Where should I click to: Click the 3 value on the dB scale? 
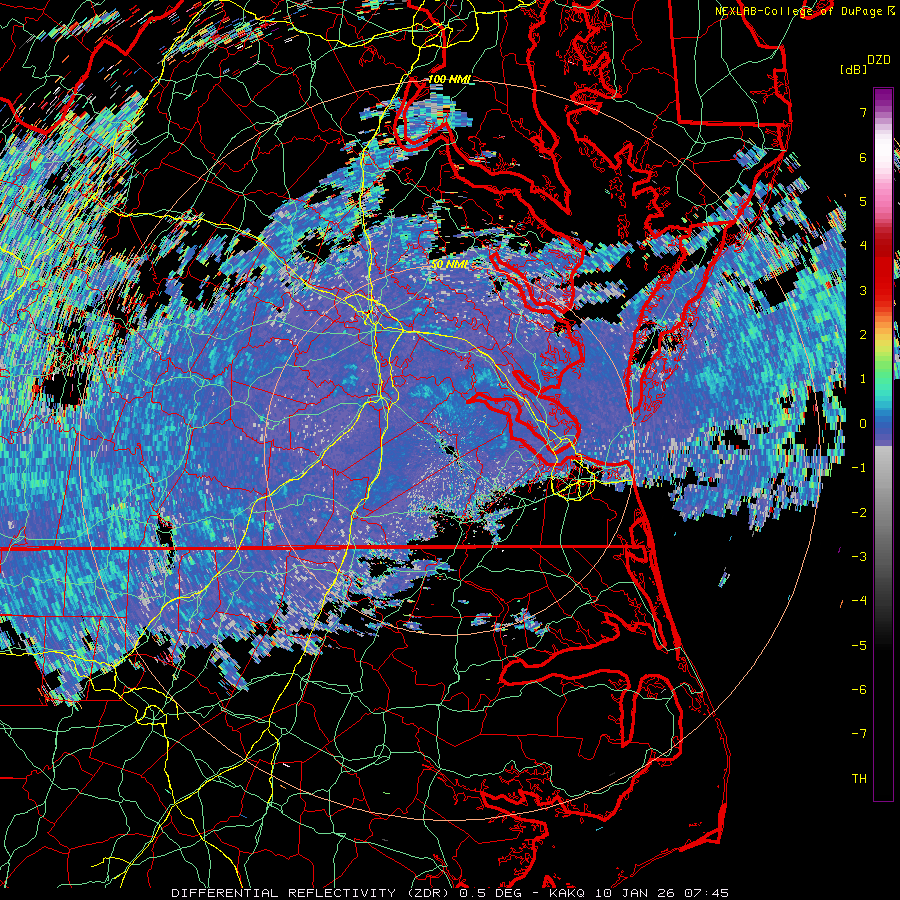[863, 290]
